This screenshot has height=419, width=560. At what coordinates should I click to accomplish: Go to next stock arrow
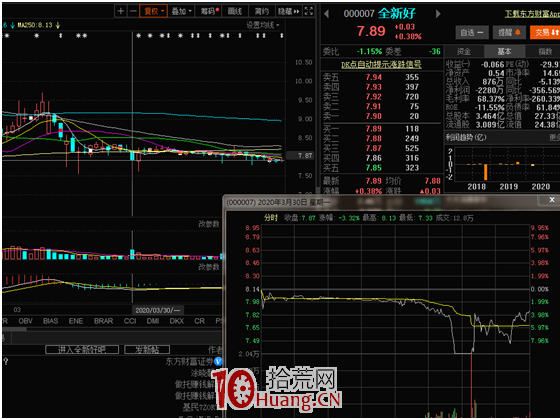point(438,14)
